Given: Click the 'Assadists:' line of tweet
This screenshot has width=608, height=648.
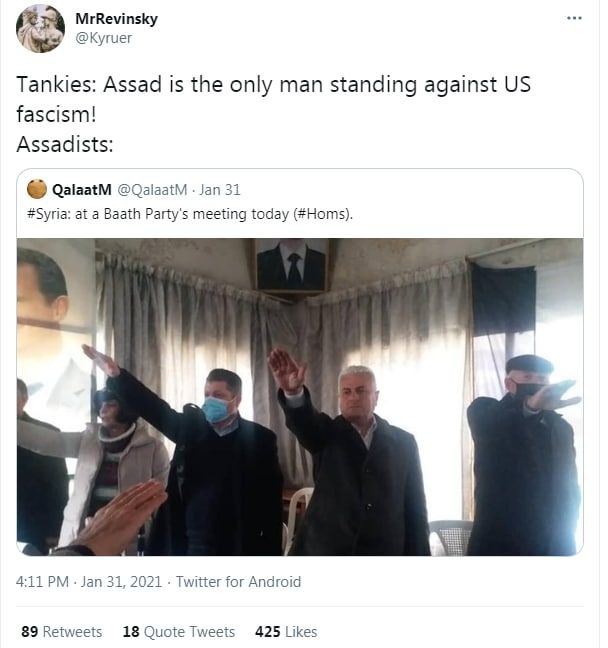Looking at the screenshot, I should (x=65, y=145).
